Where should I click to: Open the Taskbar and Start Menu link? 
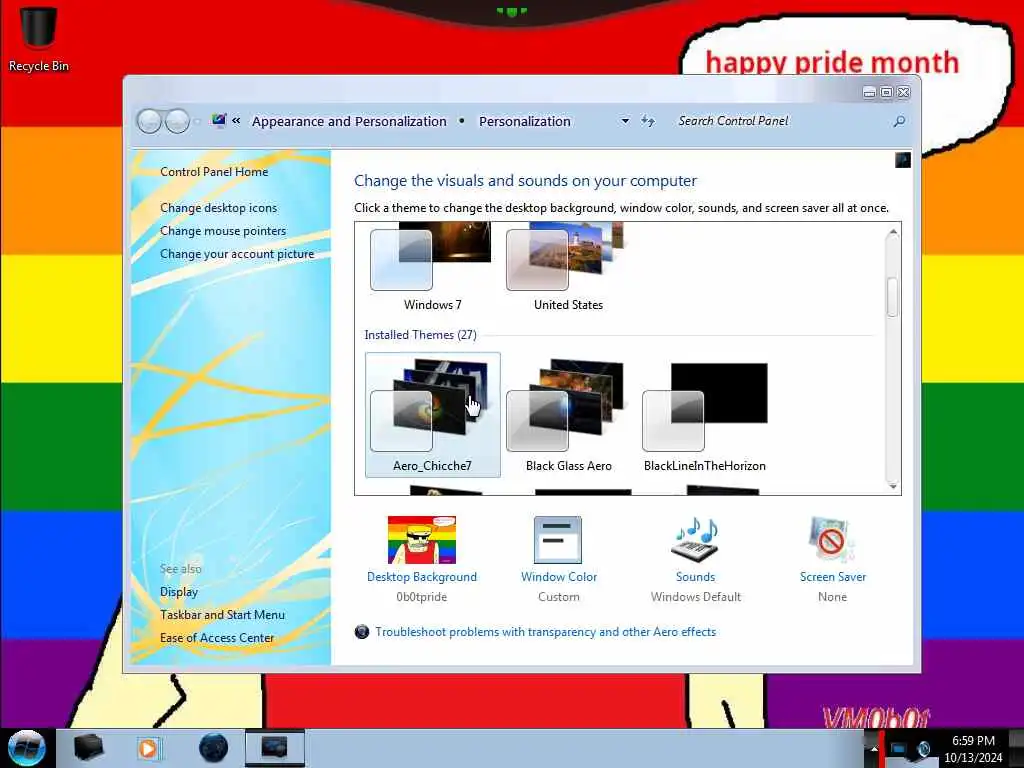pos(222,615)
